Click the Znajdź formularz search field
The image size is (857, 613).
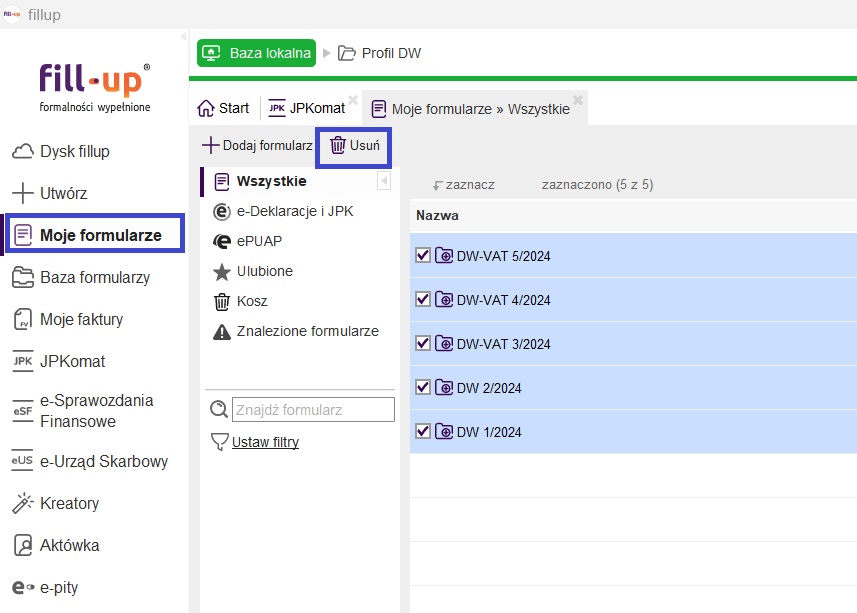pos(313,410)
